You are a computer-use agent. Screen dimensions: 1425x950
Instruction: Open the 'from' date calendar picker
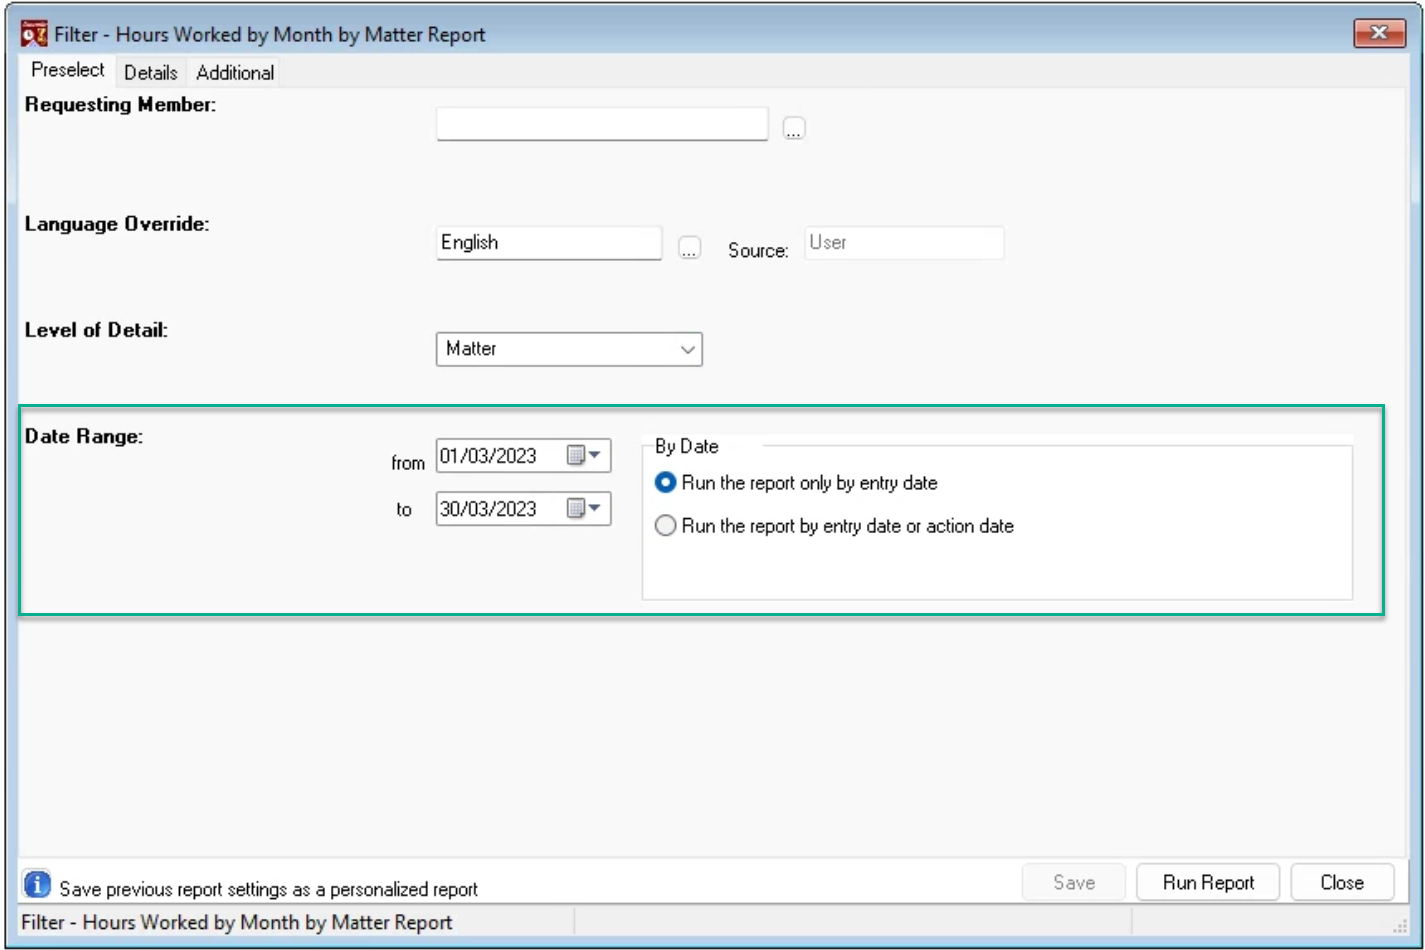point(585,456)
